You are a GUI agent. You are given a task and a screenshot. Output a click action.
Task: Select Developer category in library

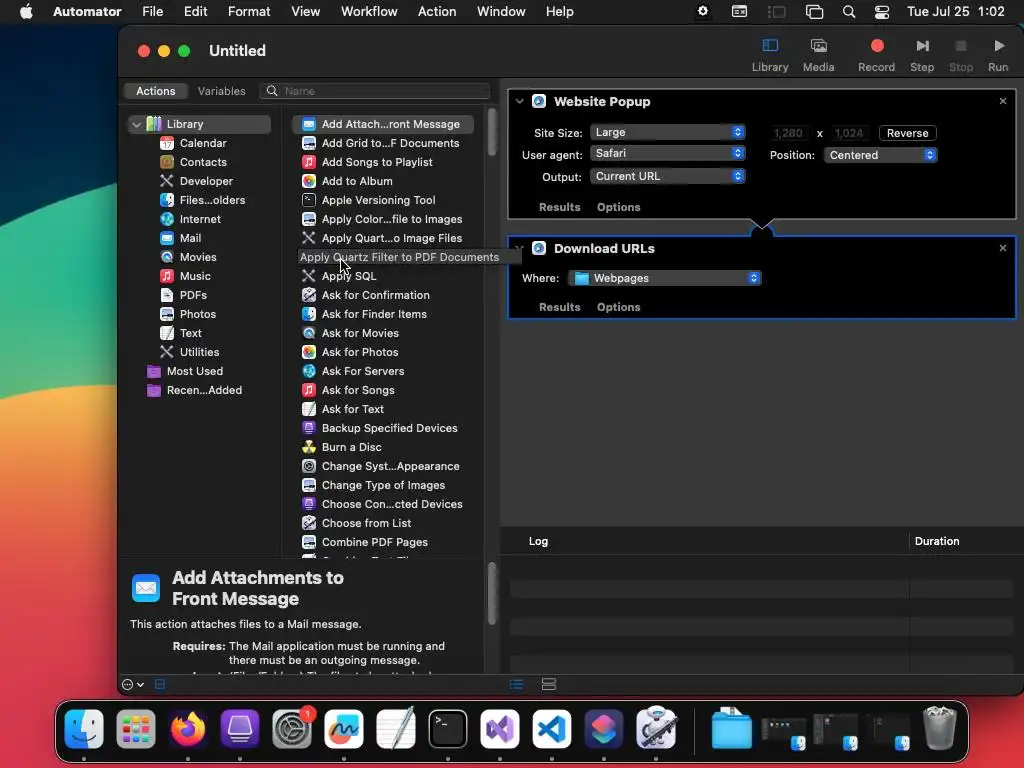[x=206, y=181]
